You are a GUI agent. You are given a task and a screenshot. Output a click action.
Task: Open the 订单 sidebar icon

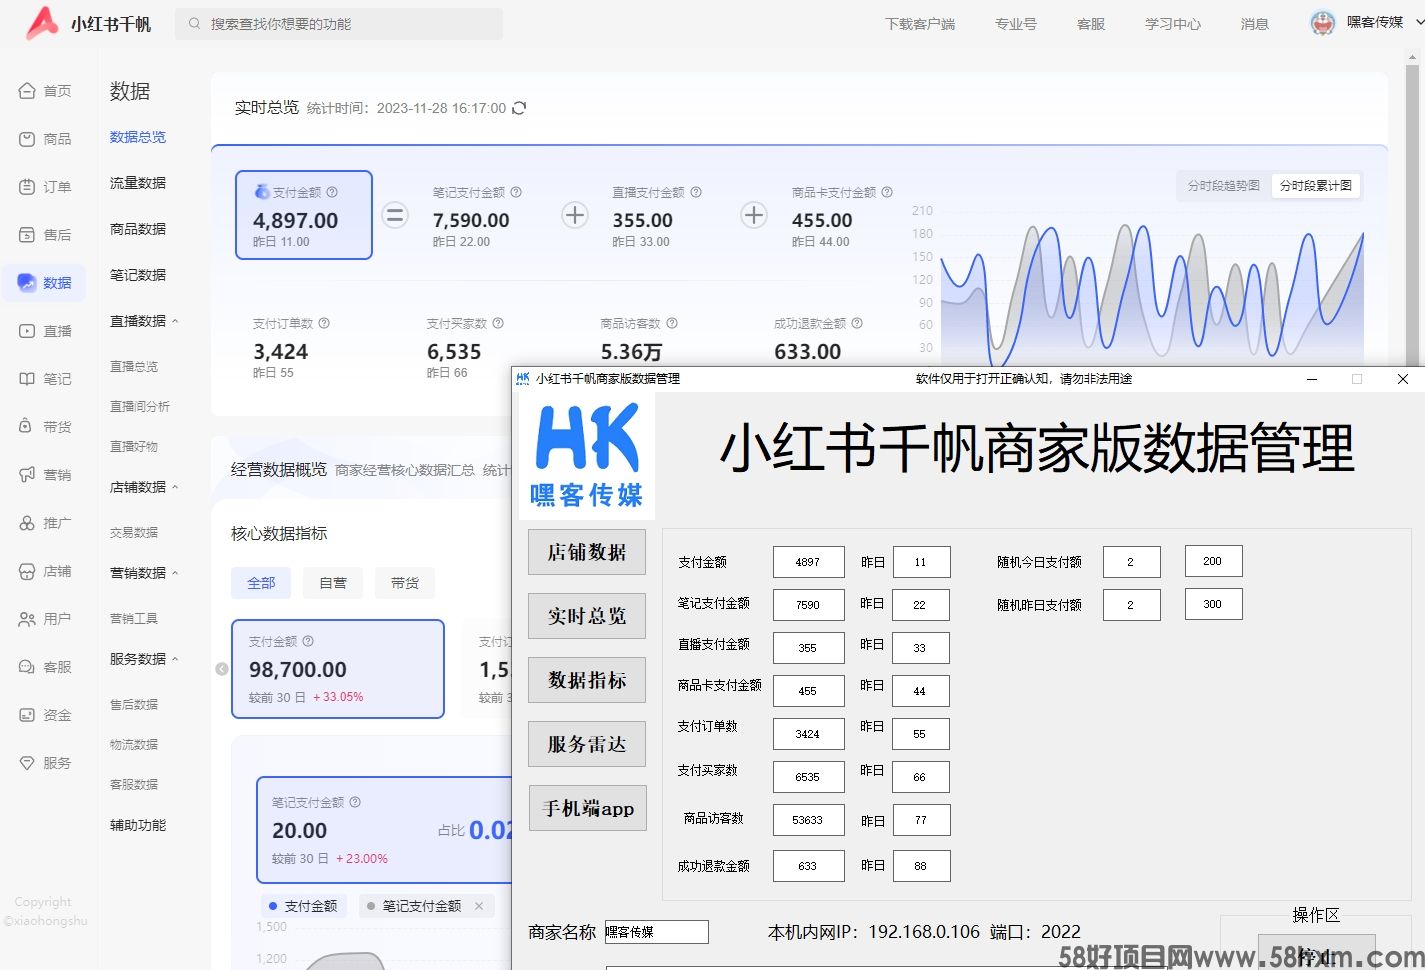pyautogui.click(x=27, y=187)
